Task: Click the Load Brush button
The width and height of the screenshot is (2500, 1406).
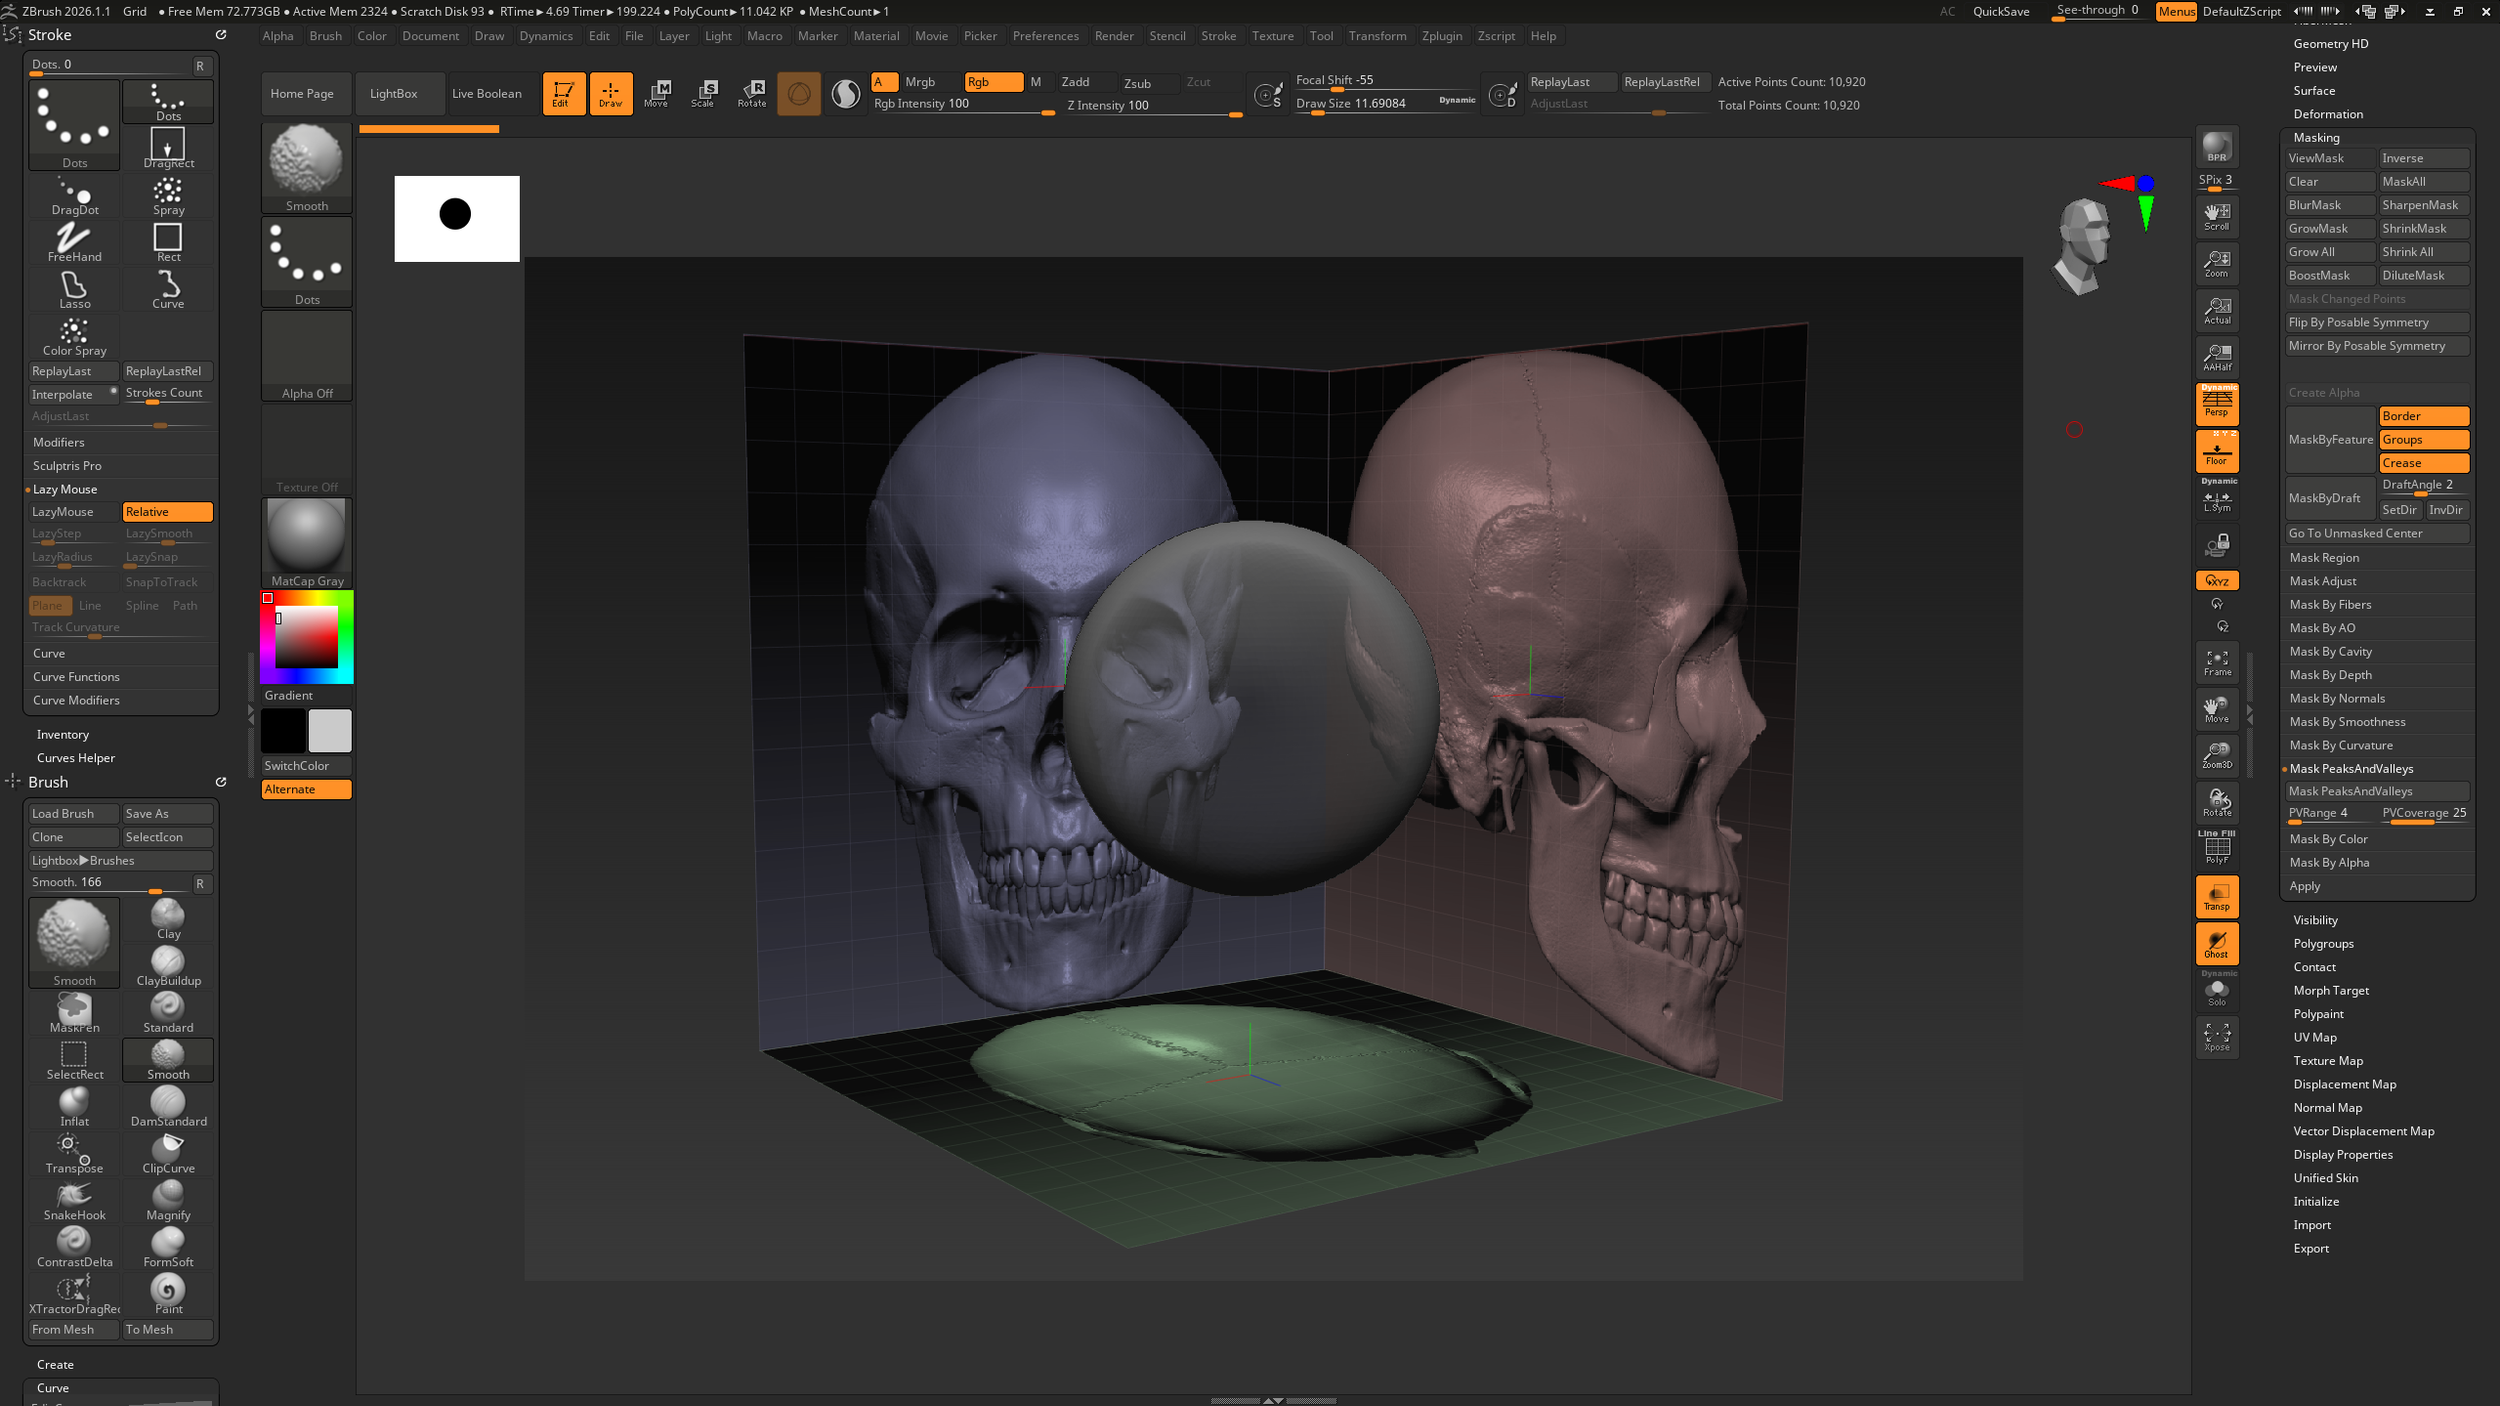Action: pyautogui.click(x=73, y=814)
